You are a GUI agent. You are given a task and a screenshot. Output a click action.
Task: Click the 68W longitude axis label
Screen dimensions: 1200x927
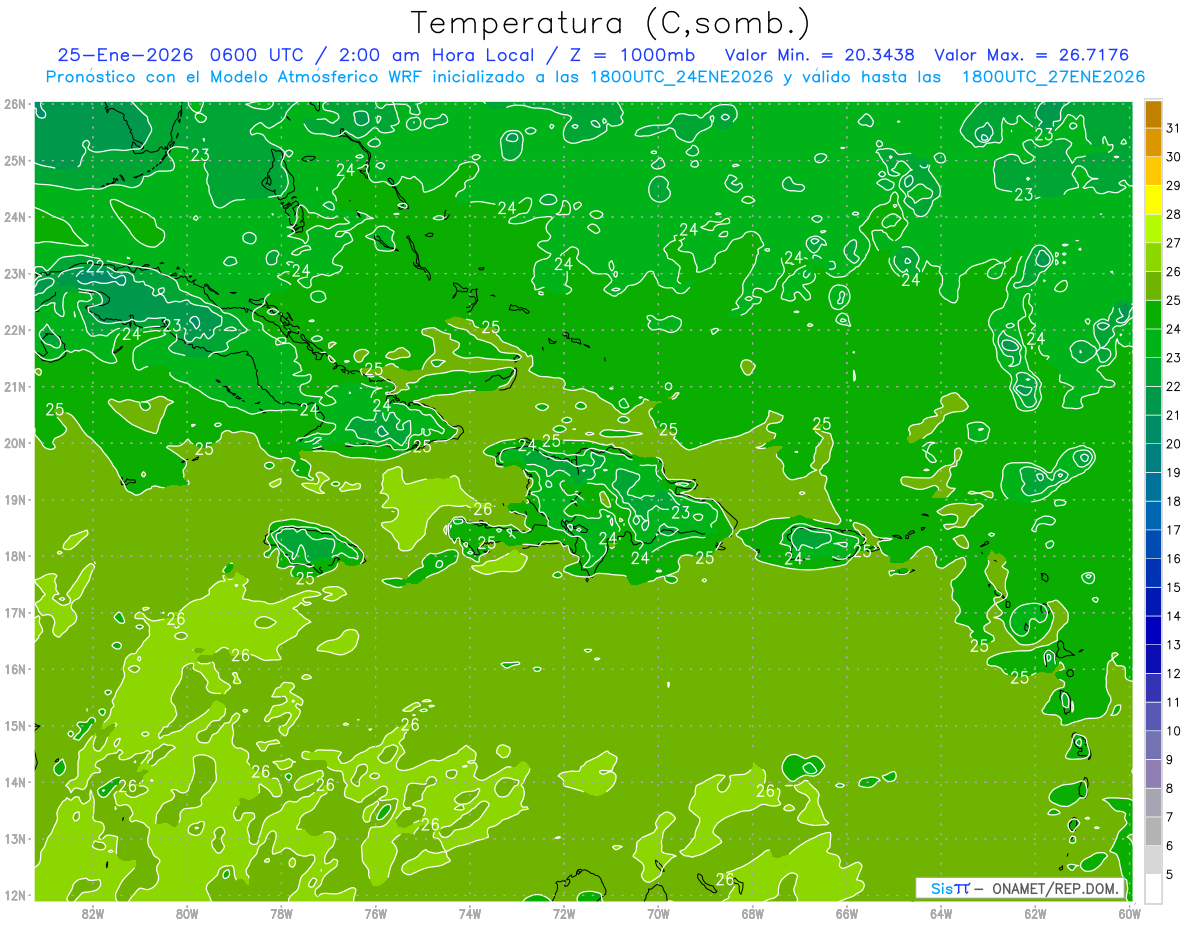pos(753,913)
